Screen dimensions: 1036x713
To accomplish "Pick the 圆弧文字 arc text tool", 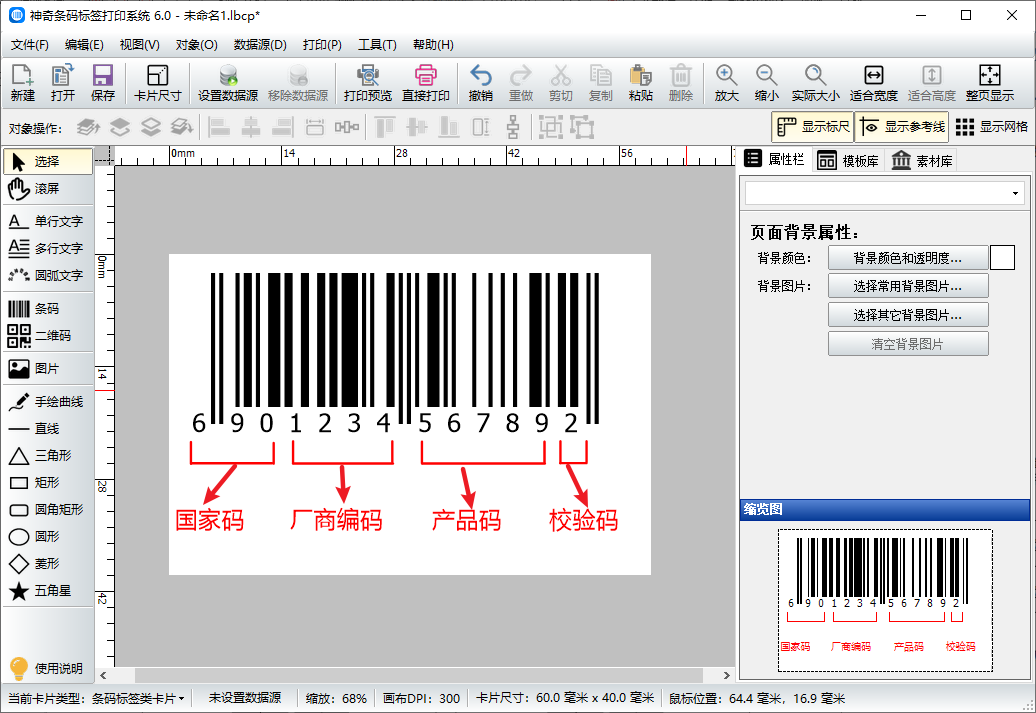I will tap(48, 276).
